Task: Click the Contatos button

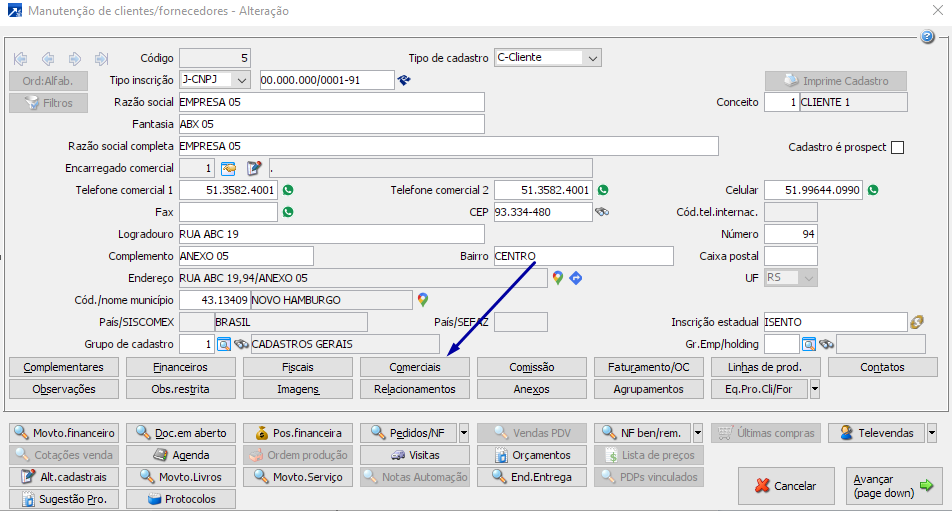Action: tap(882, 367)
